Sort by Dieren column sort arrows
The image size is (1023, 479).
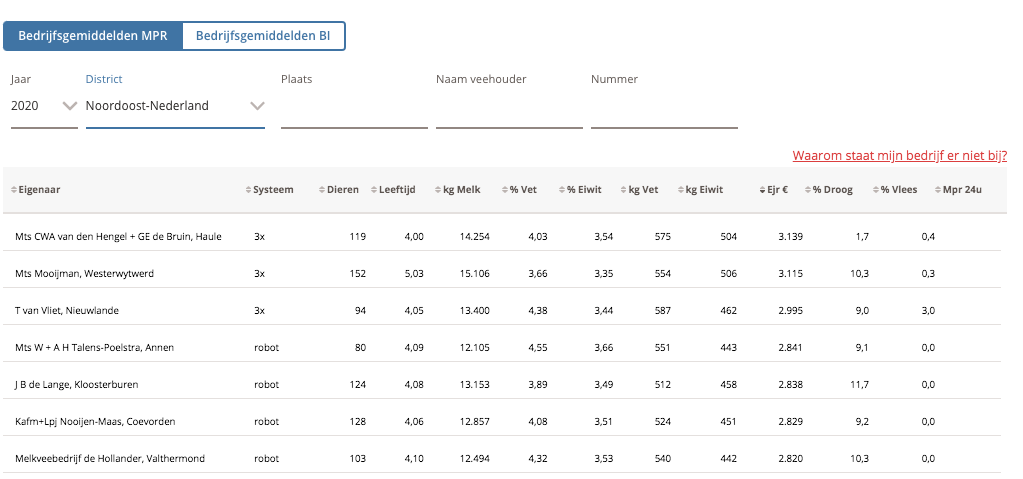tap(321, 190)
